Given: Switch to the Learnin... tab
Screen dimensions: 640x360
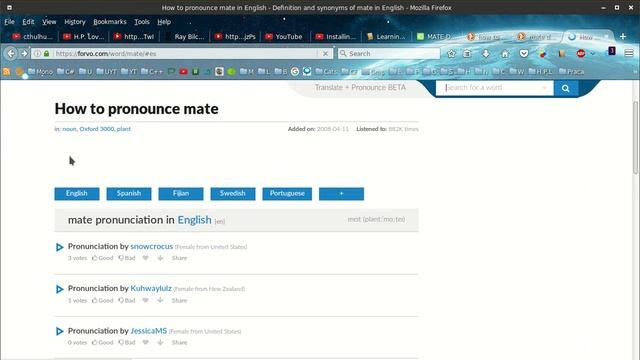Looking at the screenshot, I should 387,37.
